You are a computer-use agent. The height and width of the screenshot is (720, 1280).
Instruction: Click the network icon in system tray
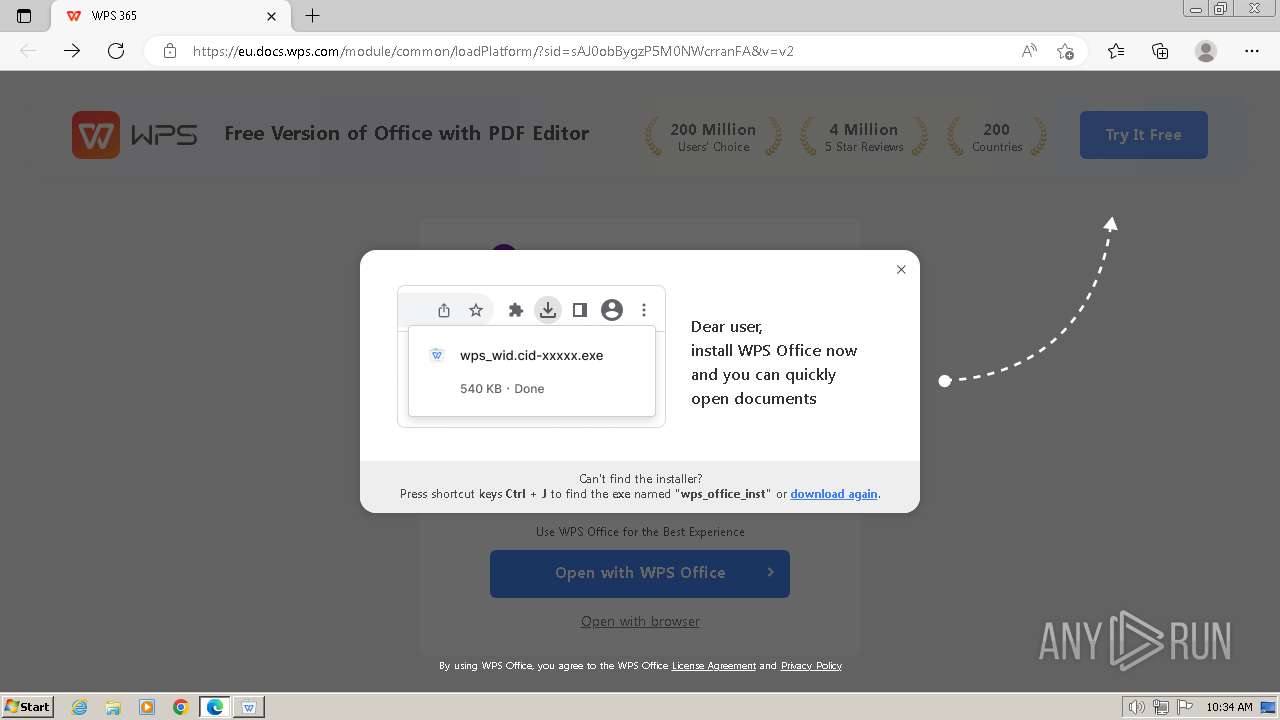tap(1160, 707)
